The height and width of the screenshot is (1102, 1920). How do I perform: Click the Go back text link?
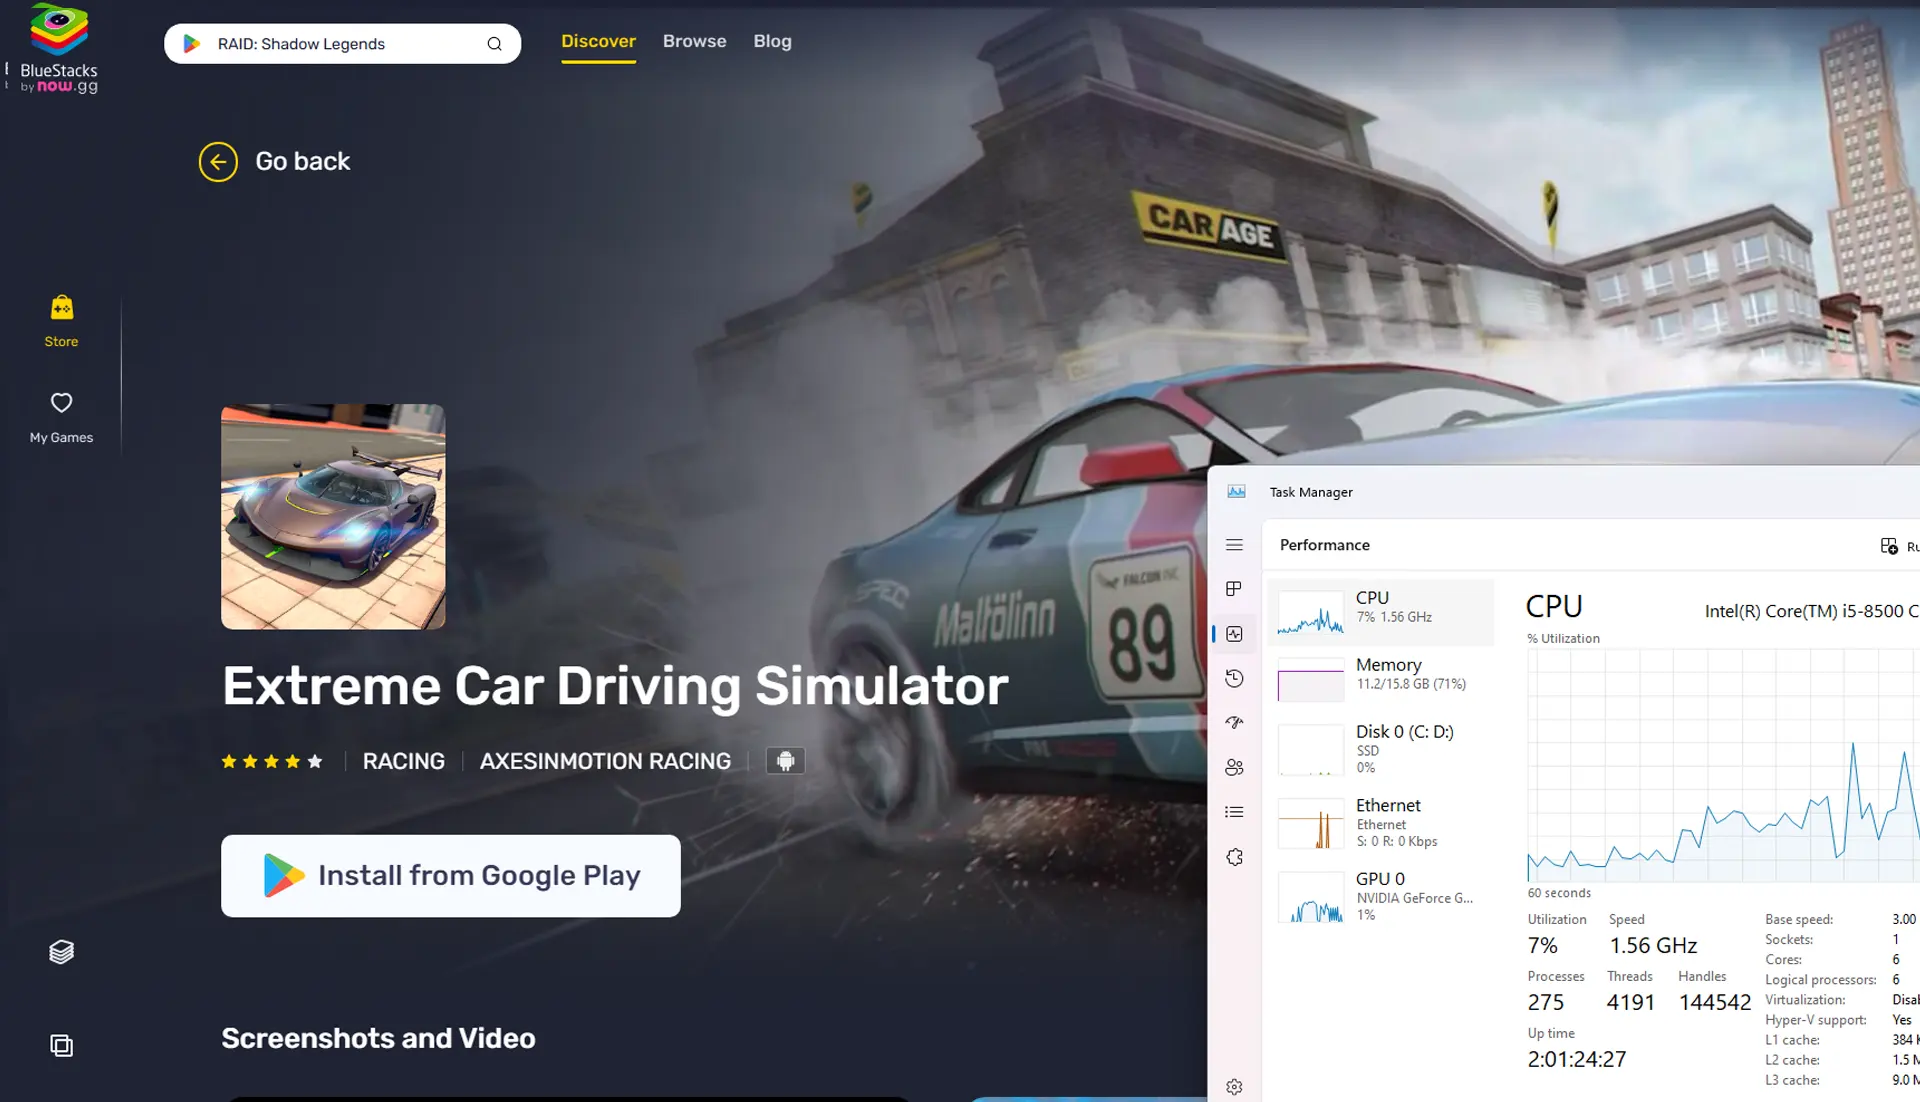(302, 161)
